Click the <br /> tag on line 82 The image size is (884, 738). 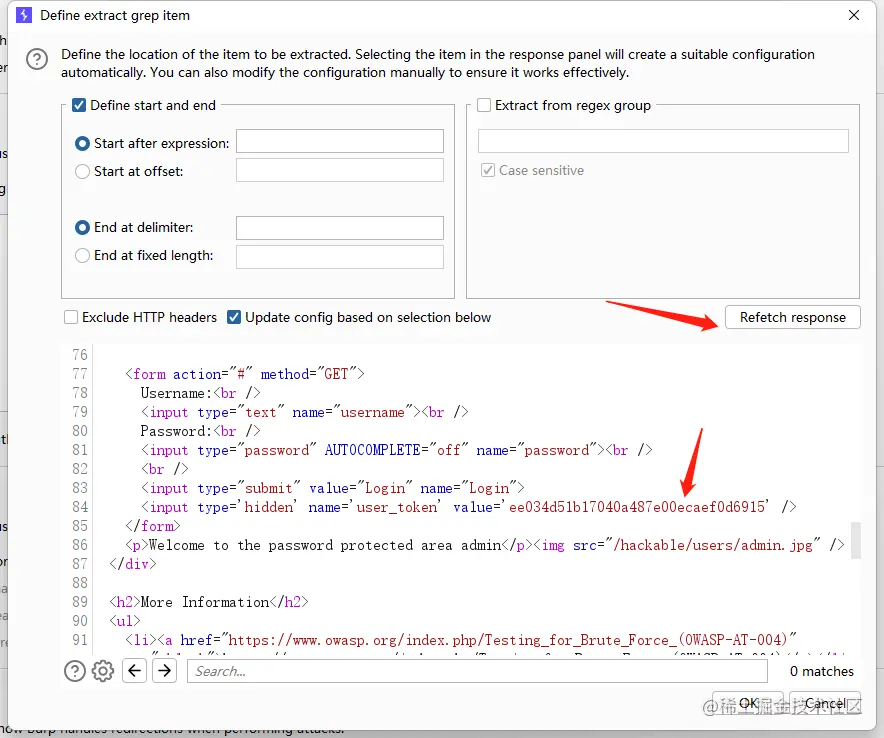click(x=165, y=469)
